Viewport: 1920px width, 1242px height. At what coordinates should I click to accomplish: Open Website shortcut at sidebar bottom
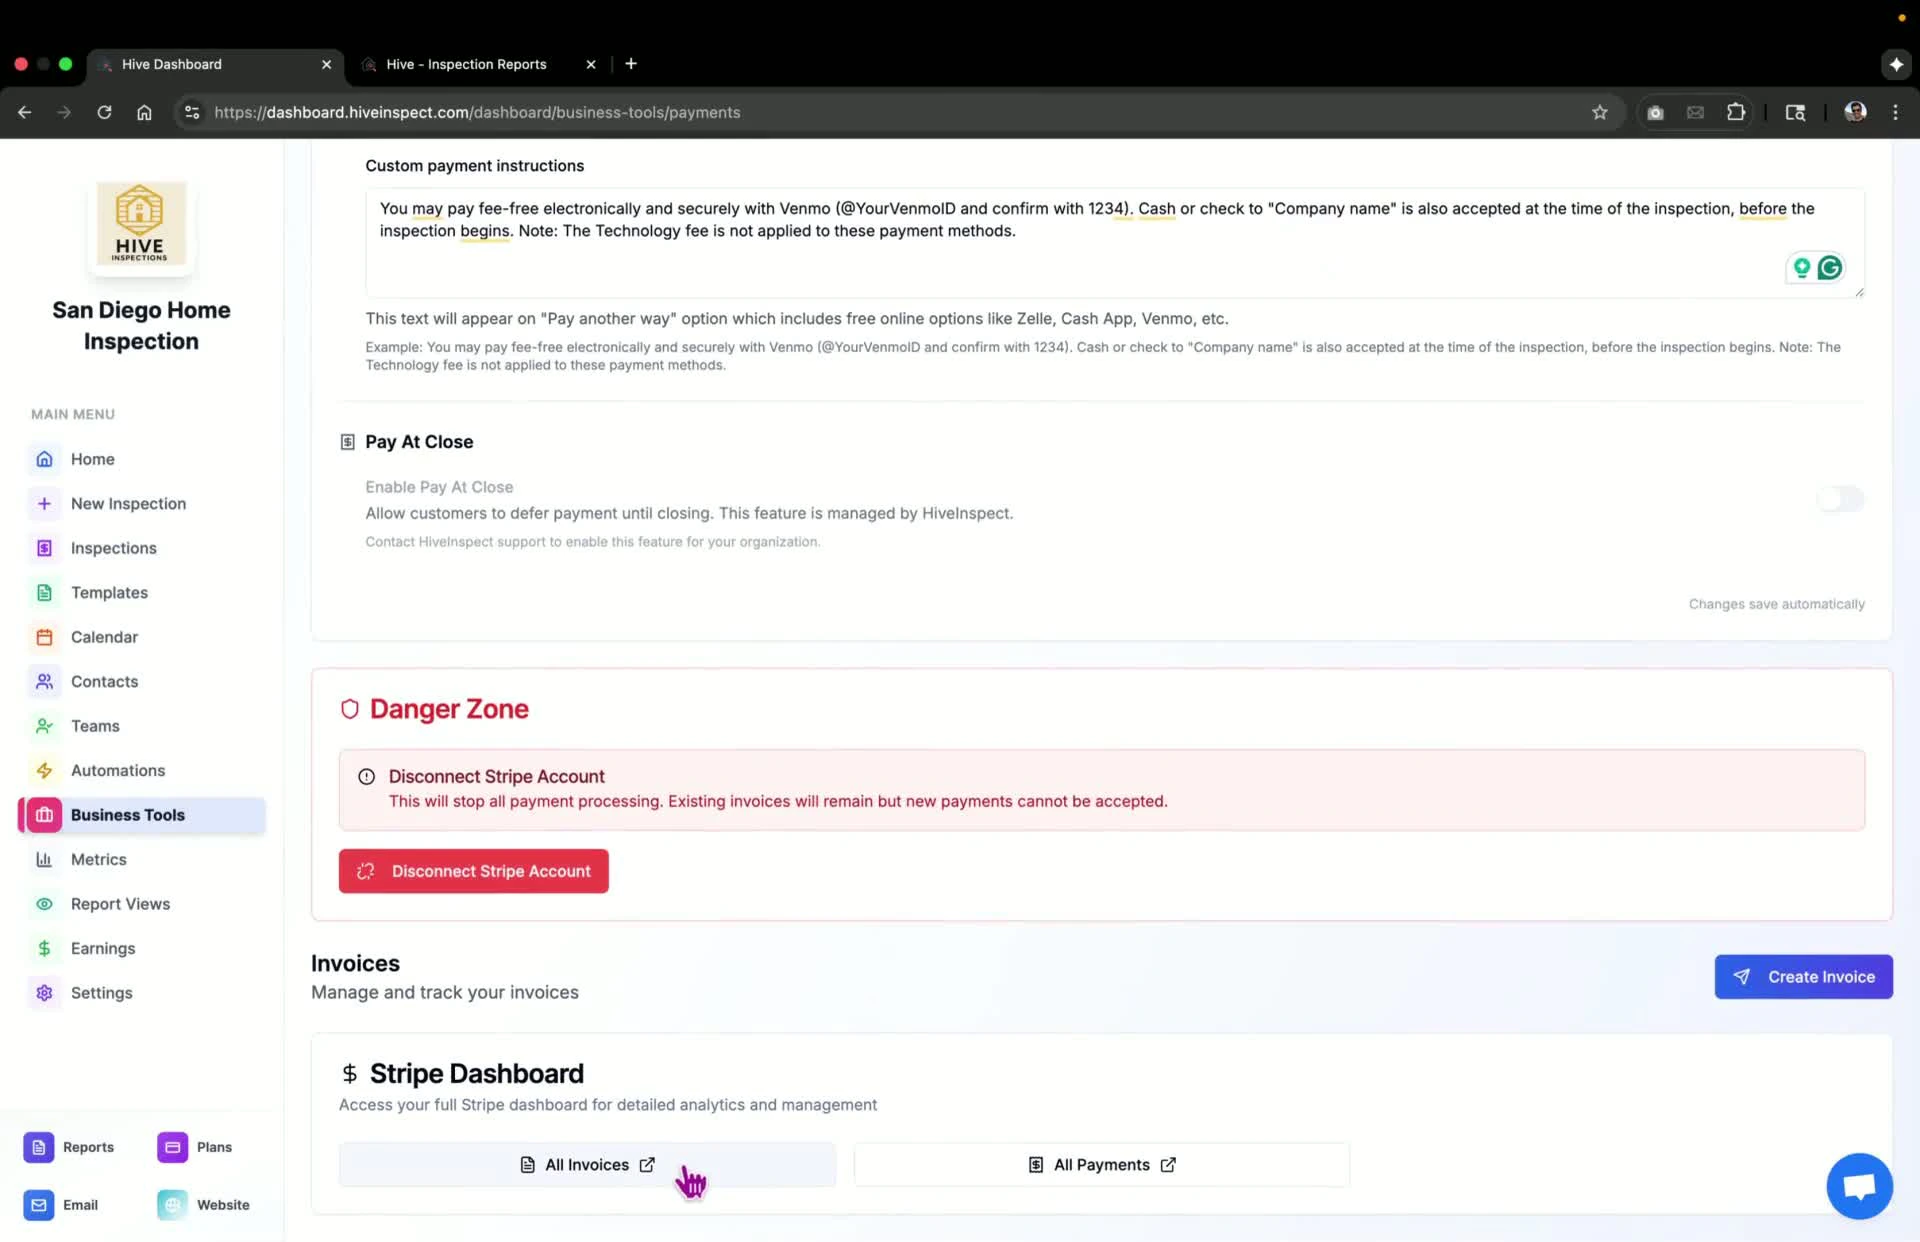pyautogui.click(x=204, y=1205)
